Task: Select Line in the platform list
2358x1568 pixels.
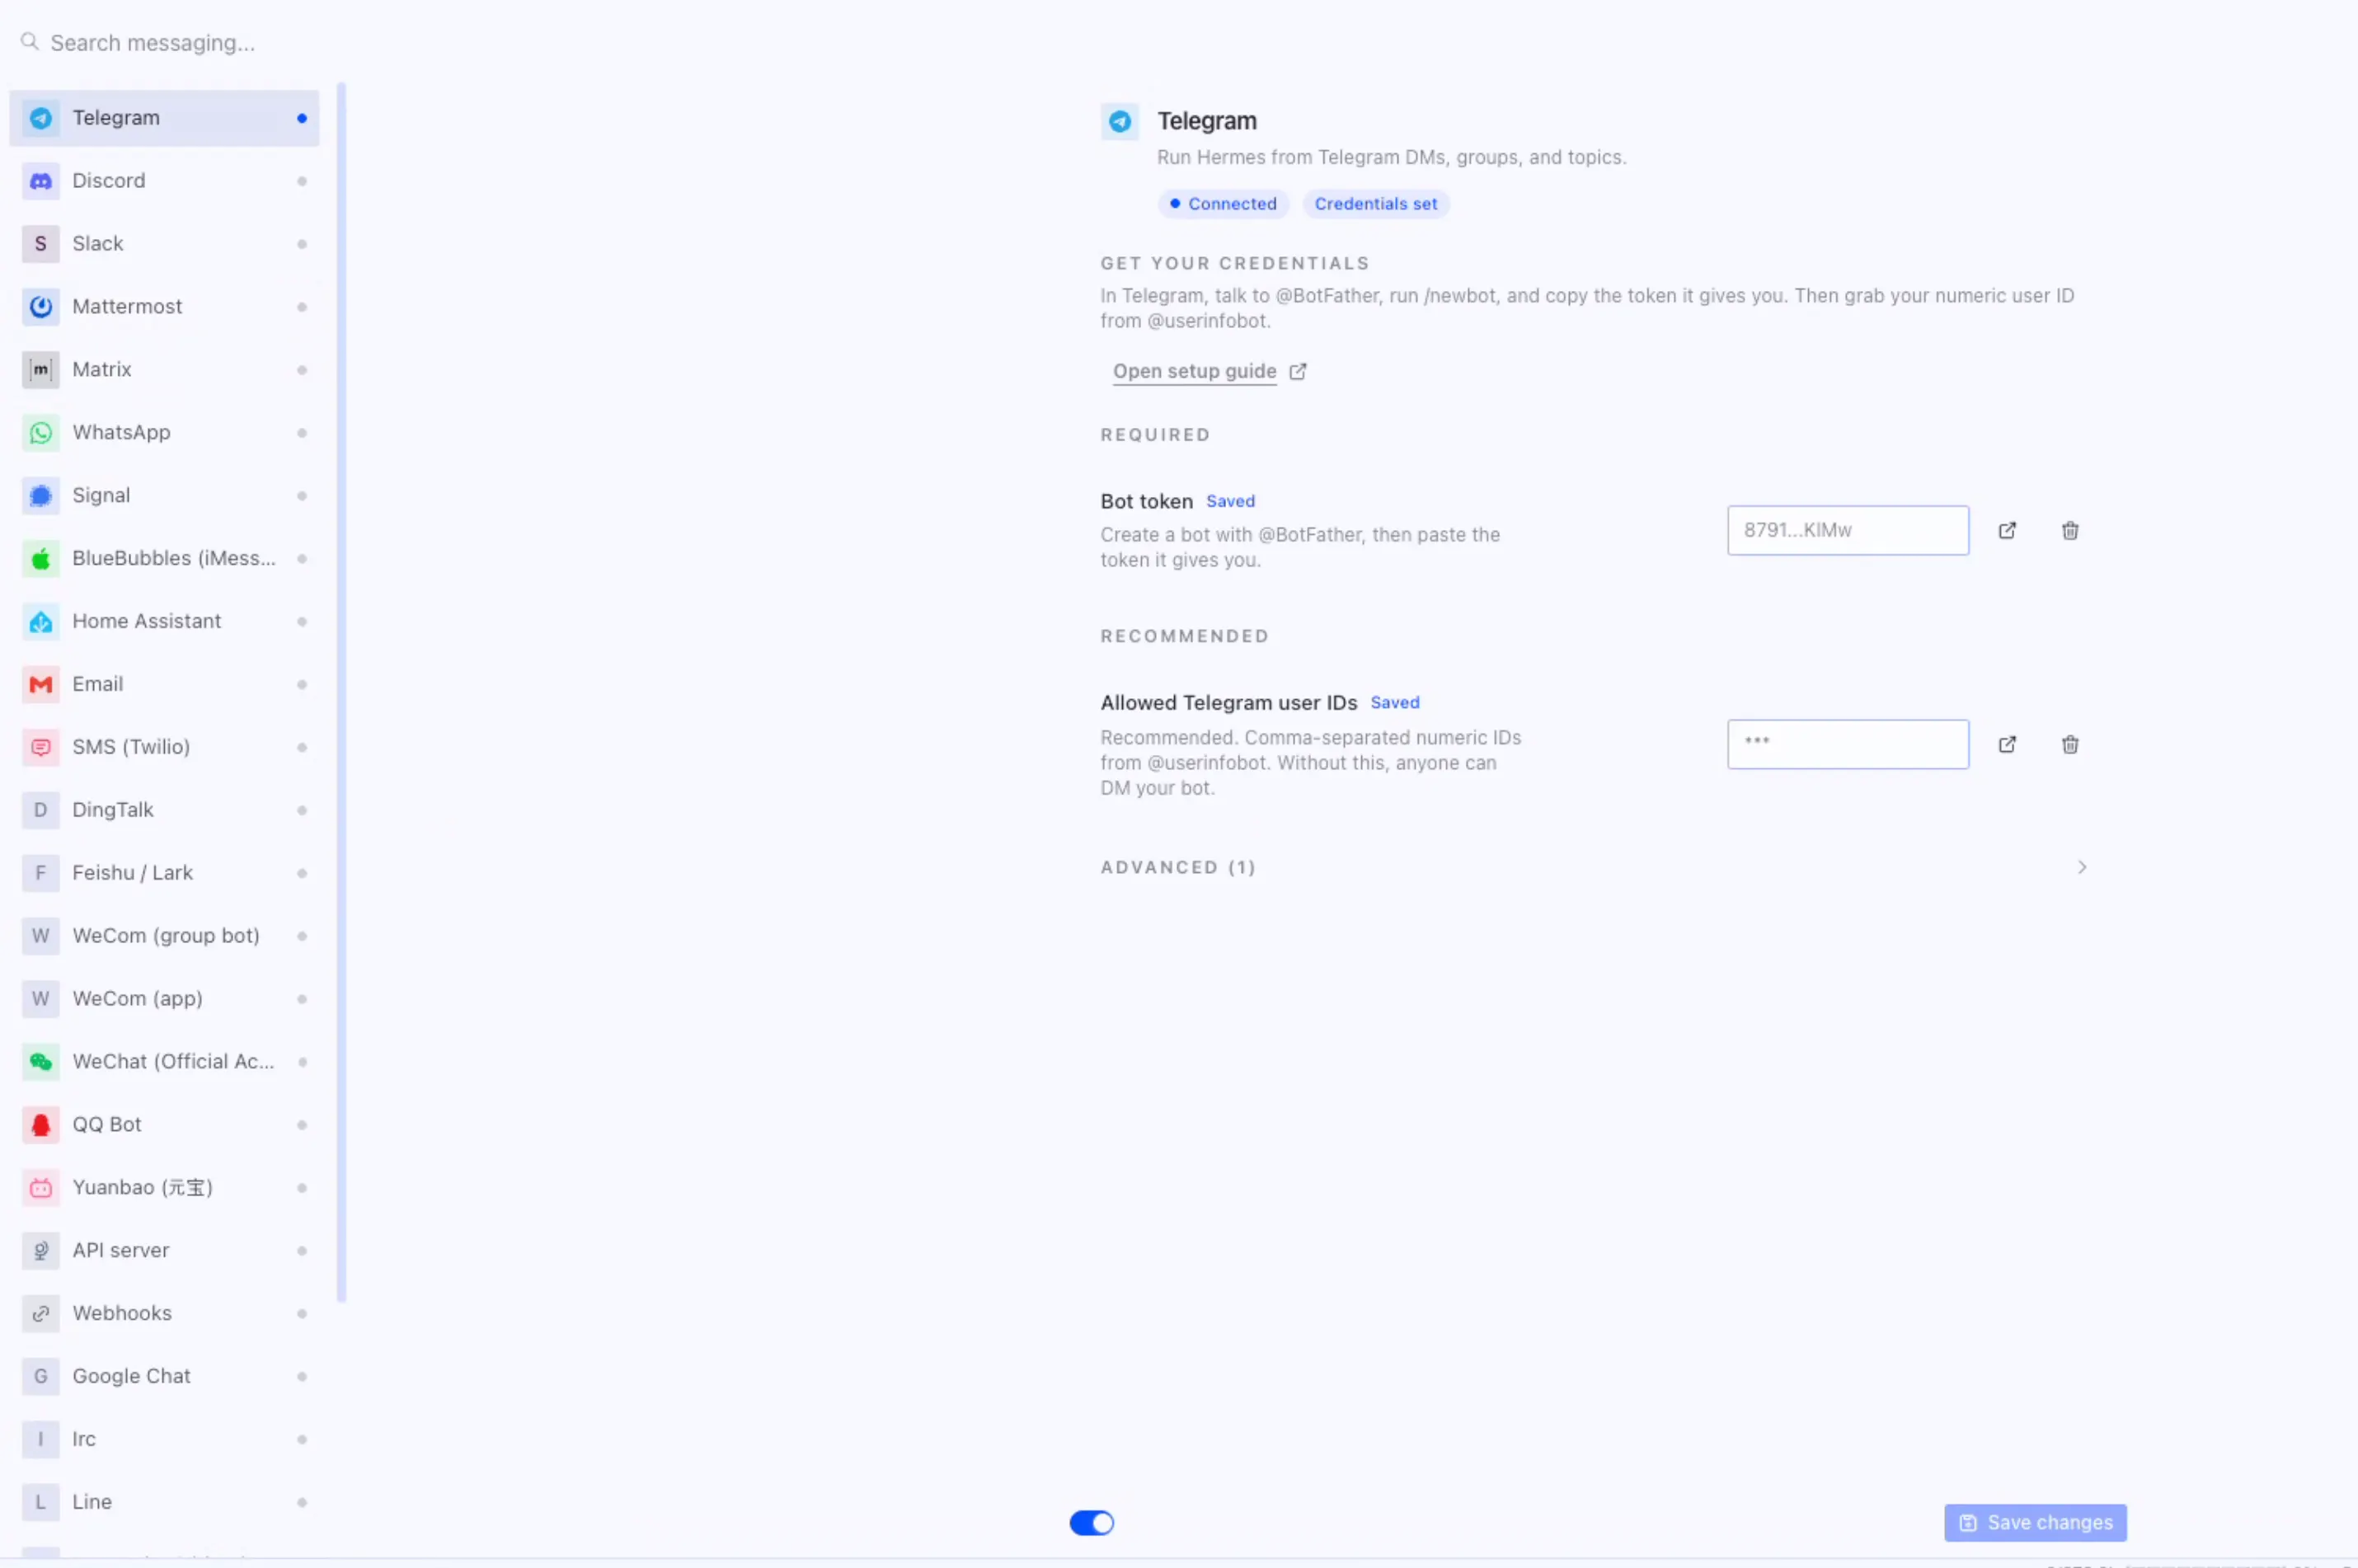Action: tap(164, 1503)
